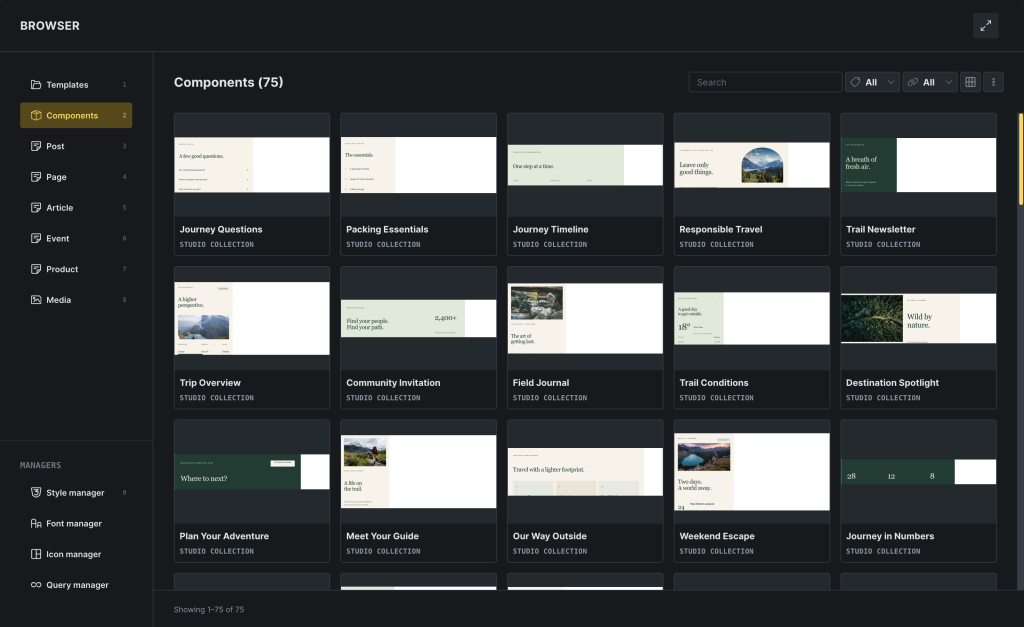Toggle the grid view layout icon
The image size is (1024, 627).
pyautogui.click(x=970, y=82)
